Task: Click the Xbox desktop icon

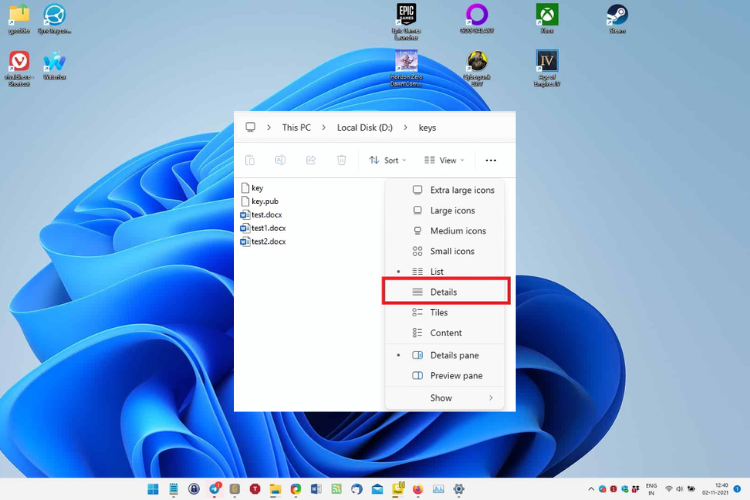Action: (x=547, y=17)
